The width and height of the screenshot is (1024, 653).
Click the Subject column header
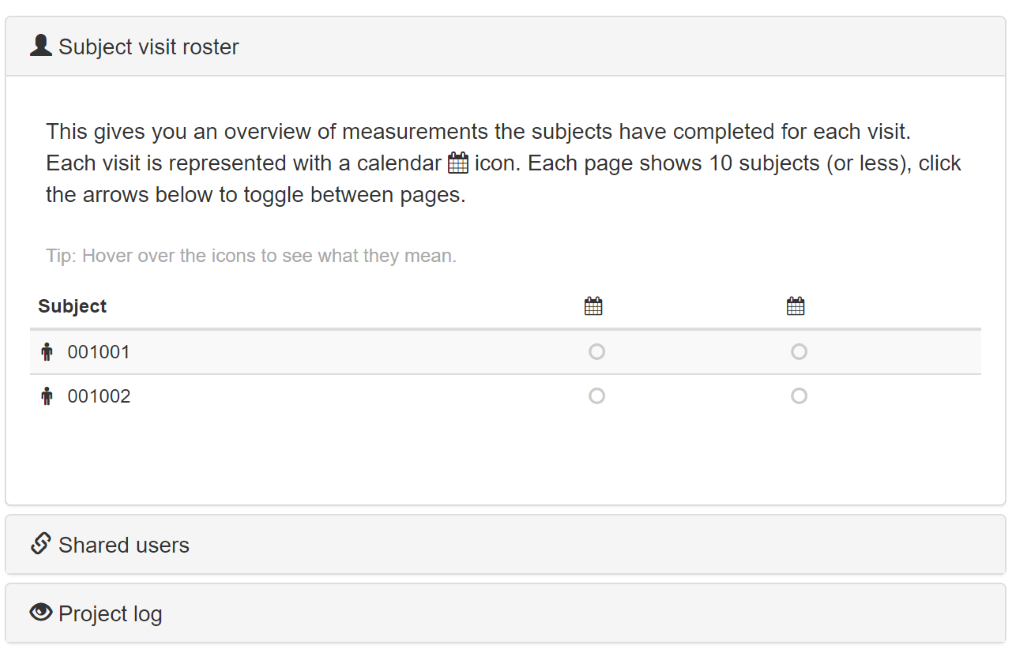pos(72,306)
